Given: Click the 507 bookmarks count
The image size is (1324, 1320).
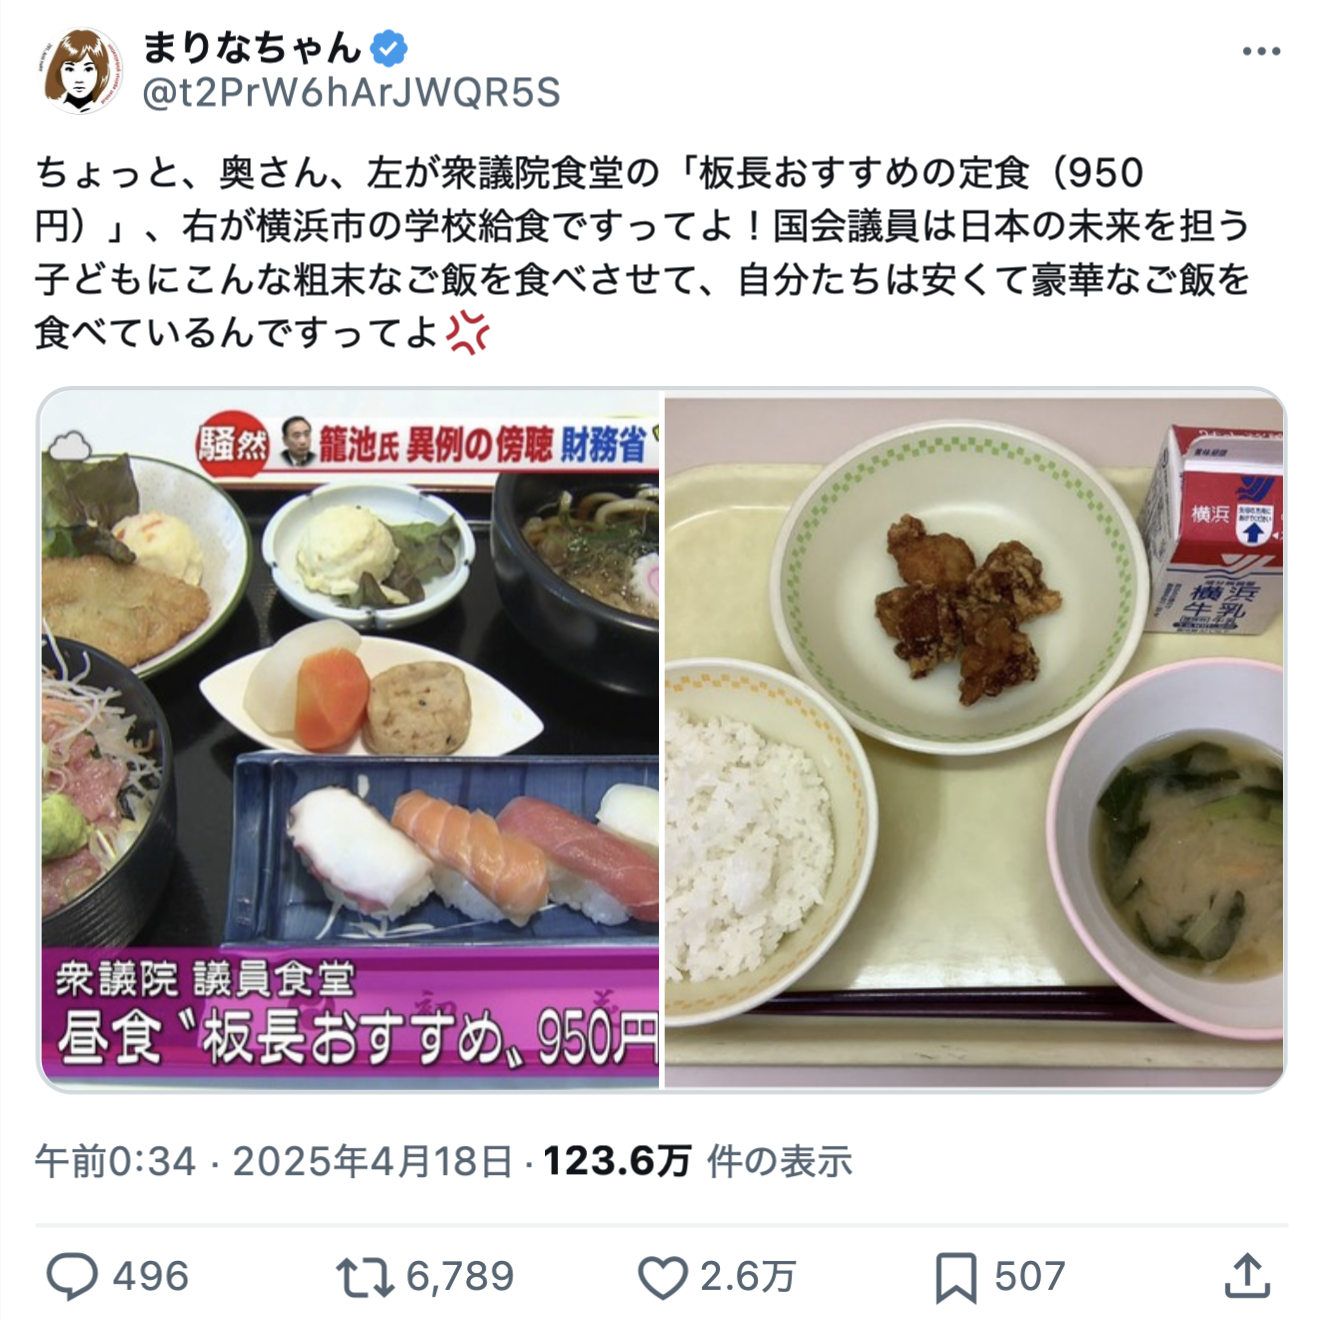Looking at the screenshot, I should (x=1030, y=1277).
